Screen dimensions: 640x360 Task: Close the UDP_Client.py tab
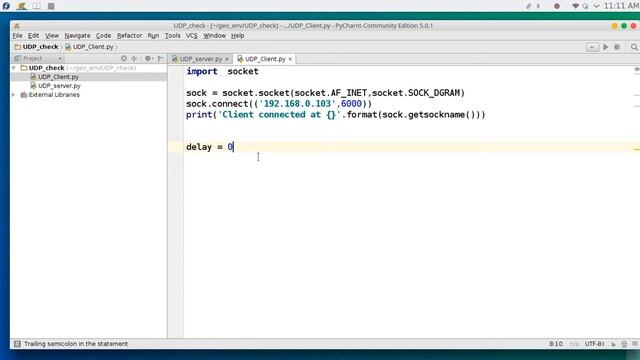tap(290, 59)
